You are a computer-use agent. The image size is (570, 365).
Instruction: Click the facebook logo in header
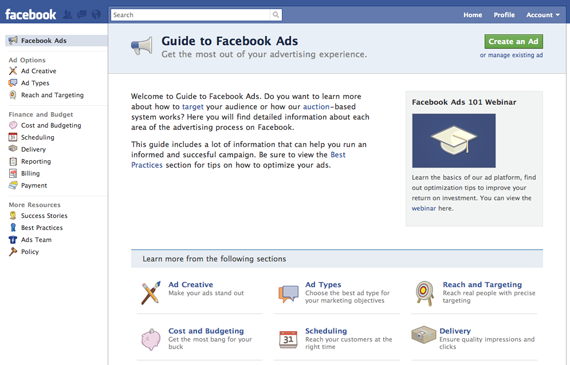(x=31, y=15)
